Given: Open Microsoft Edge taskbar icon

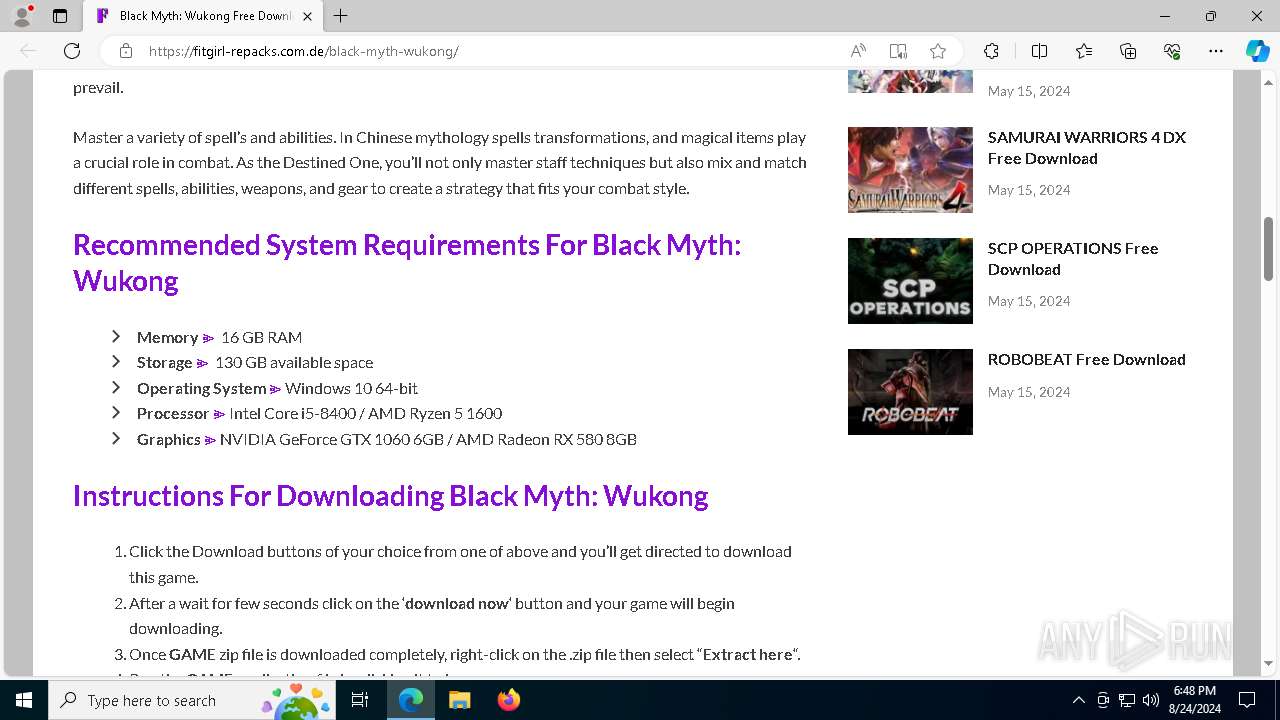Looking at the screenshot, I should [x=411, y=700].
